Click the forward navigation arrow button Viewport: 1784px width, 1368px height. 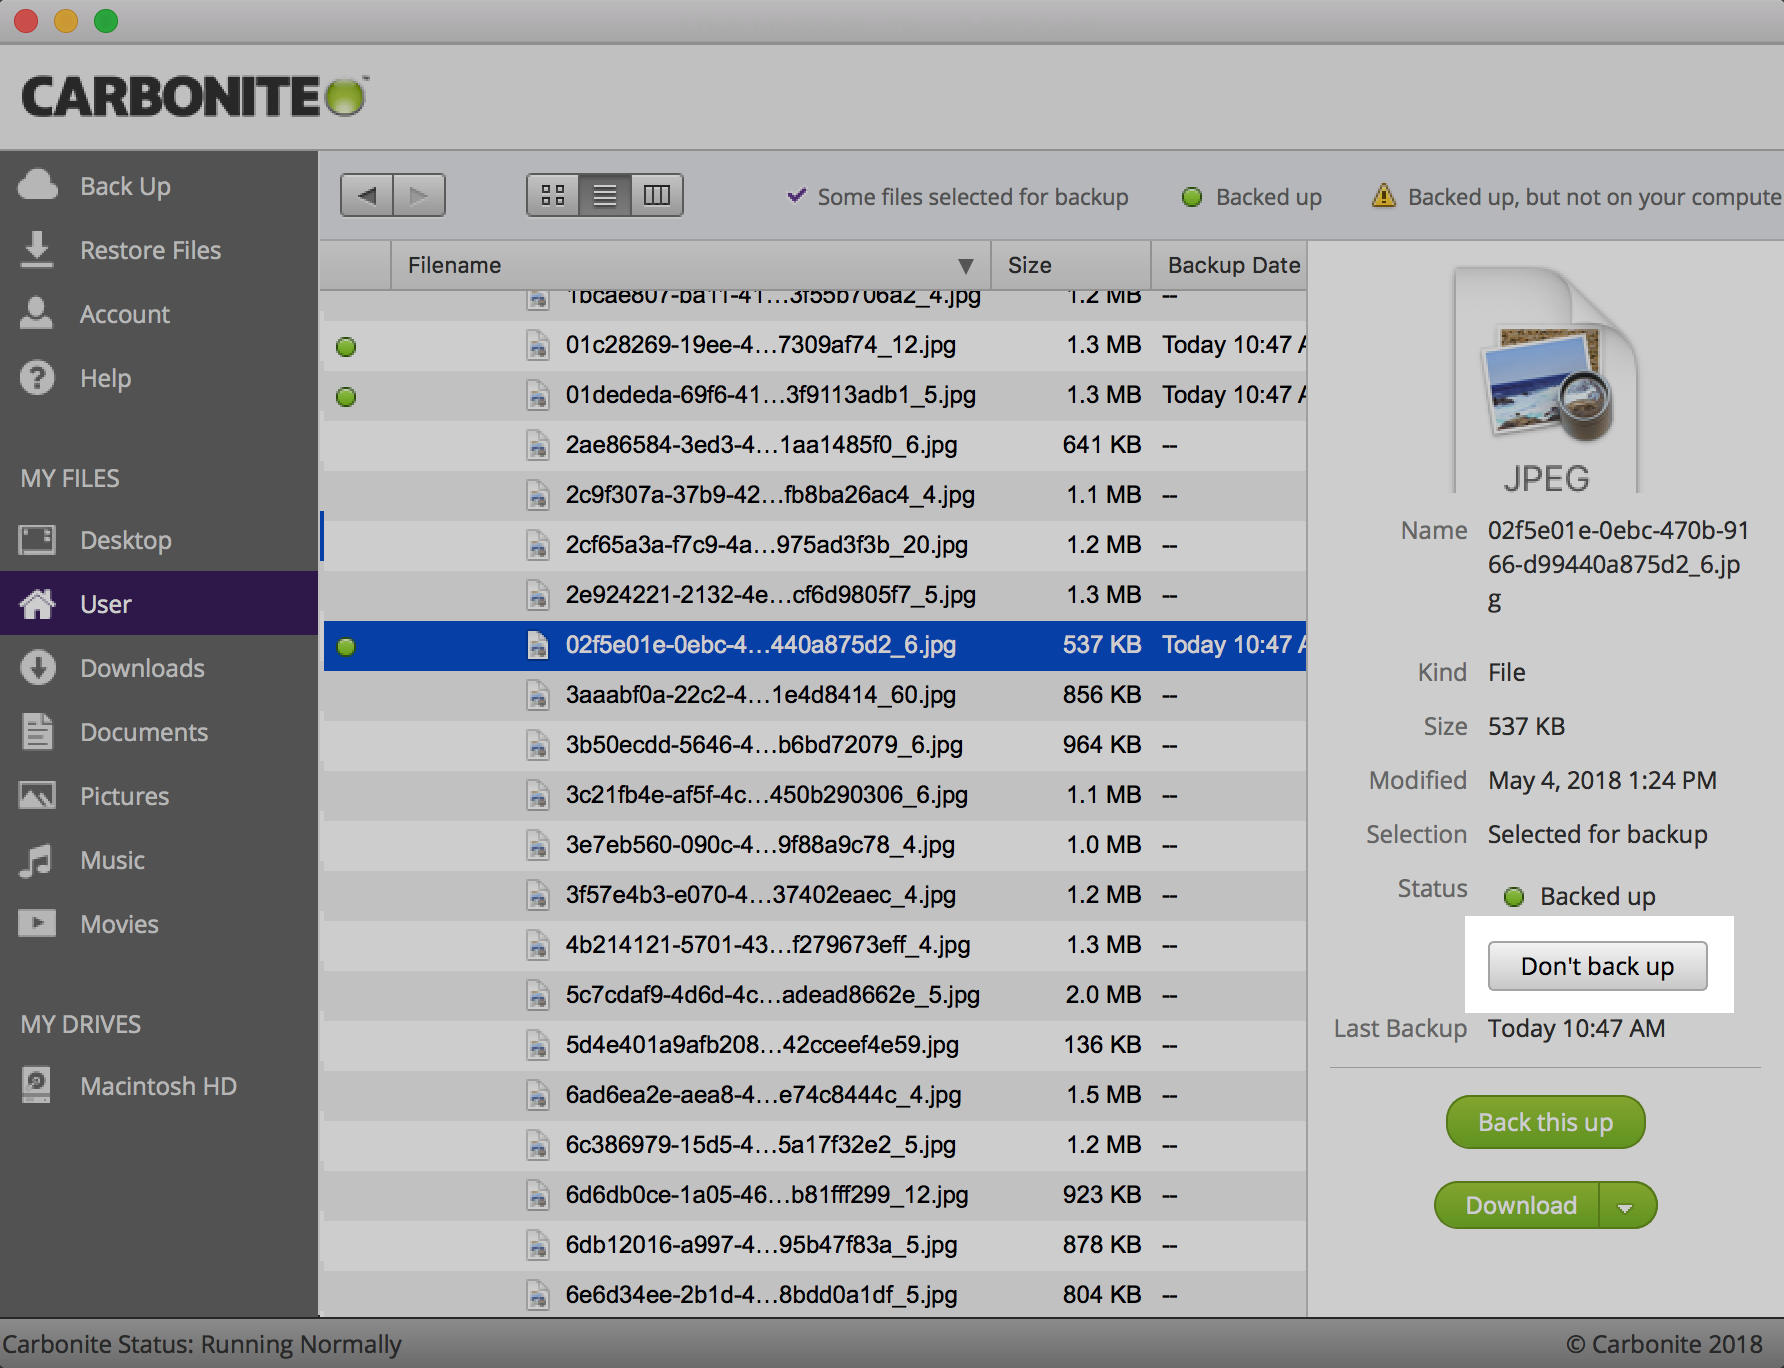click(419, 195)
